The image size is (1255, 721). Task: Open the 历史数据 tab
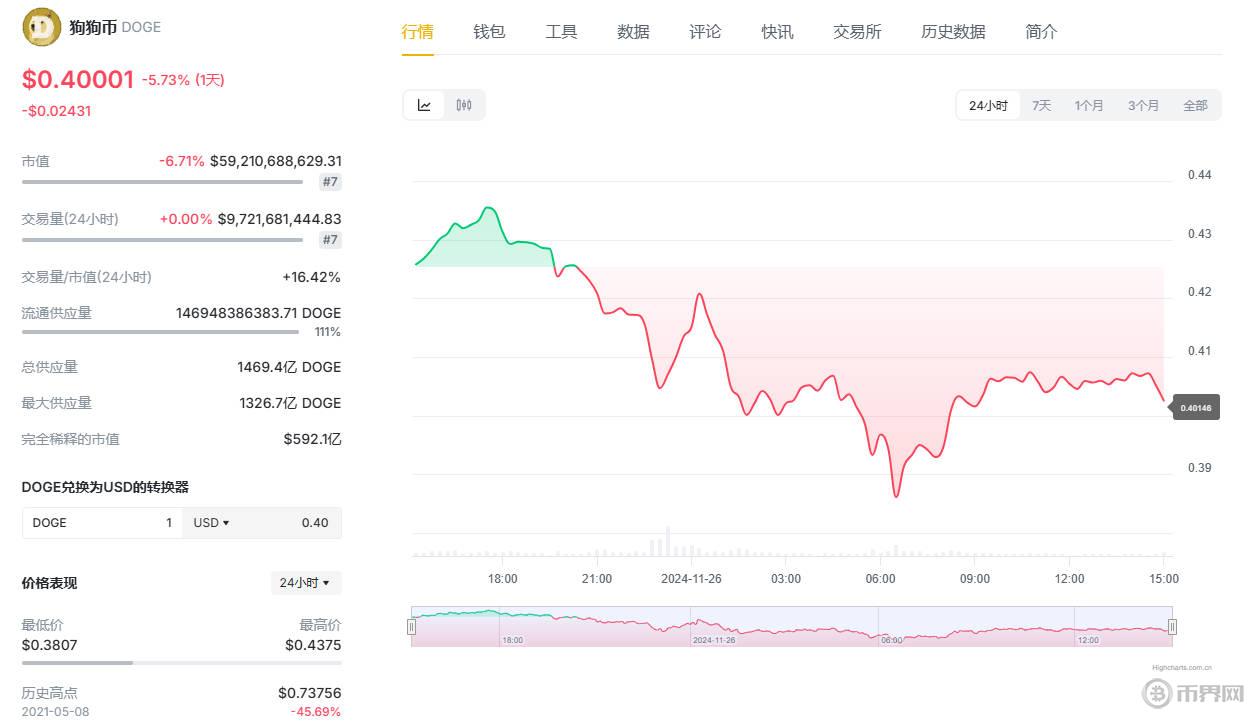952,31
